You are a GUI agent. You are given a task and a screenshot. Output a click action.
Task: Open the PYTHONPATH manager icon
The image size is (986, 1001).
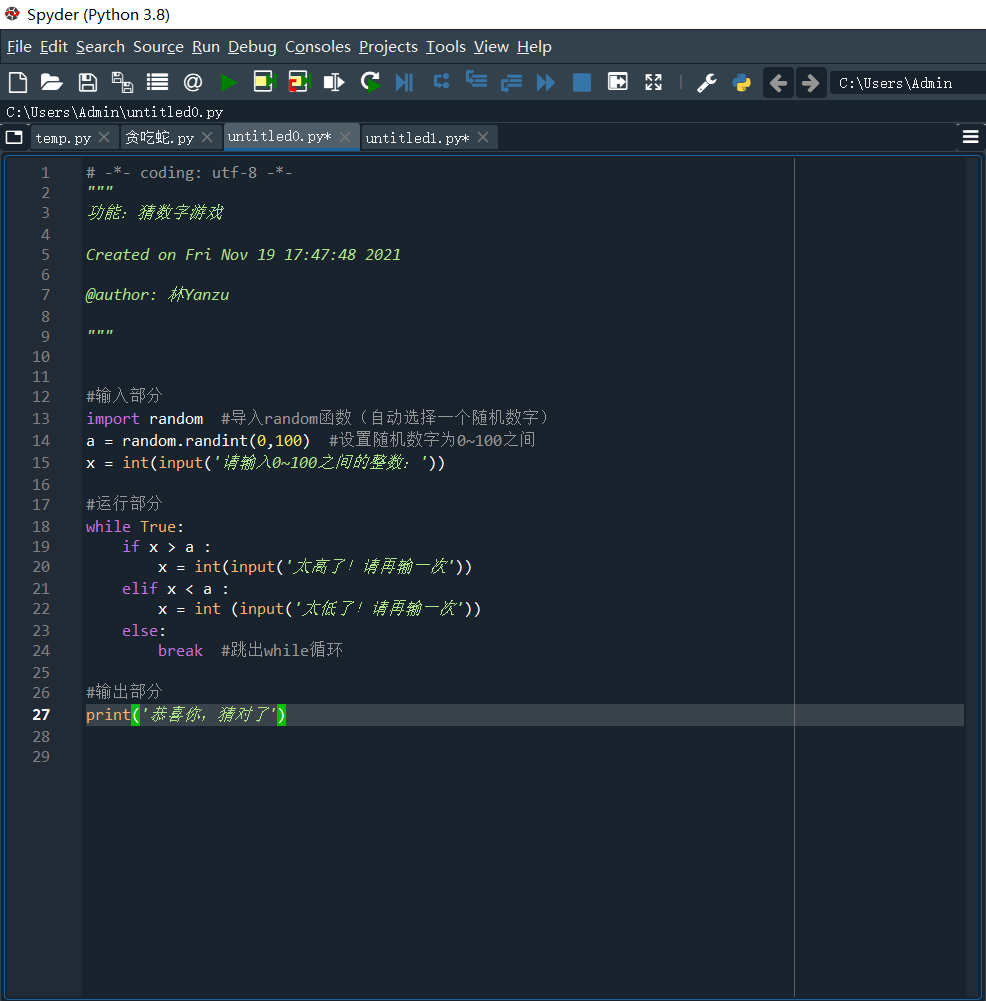(x=741, y=83)
